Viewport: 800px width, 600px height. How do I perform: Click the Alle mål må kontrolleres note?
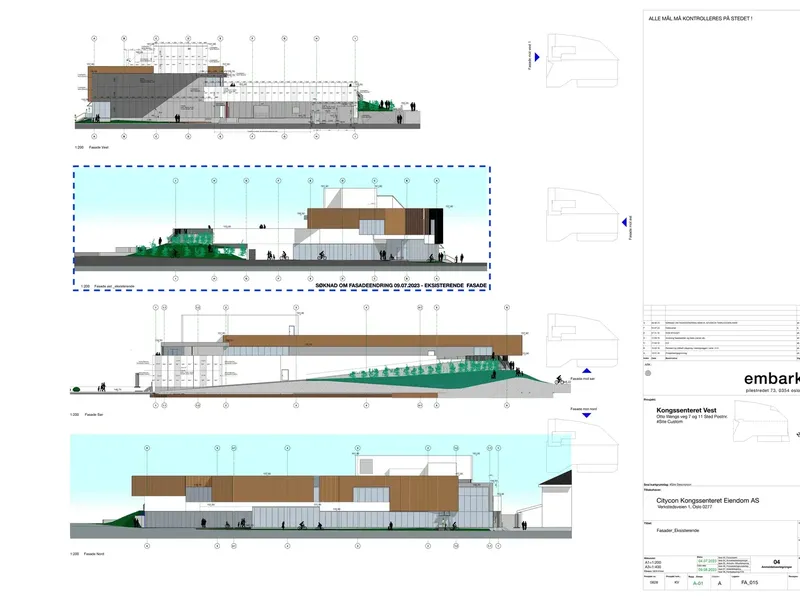point(700,18)
